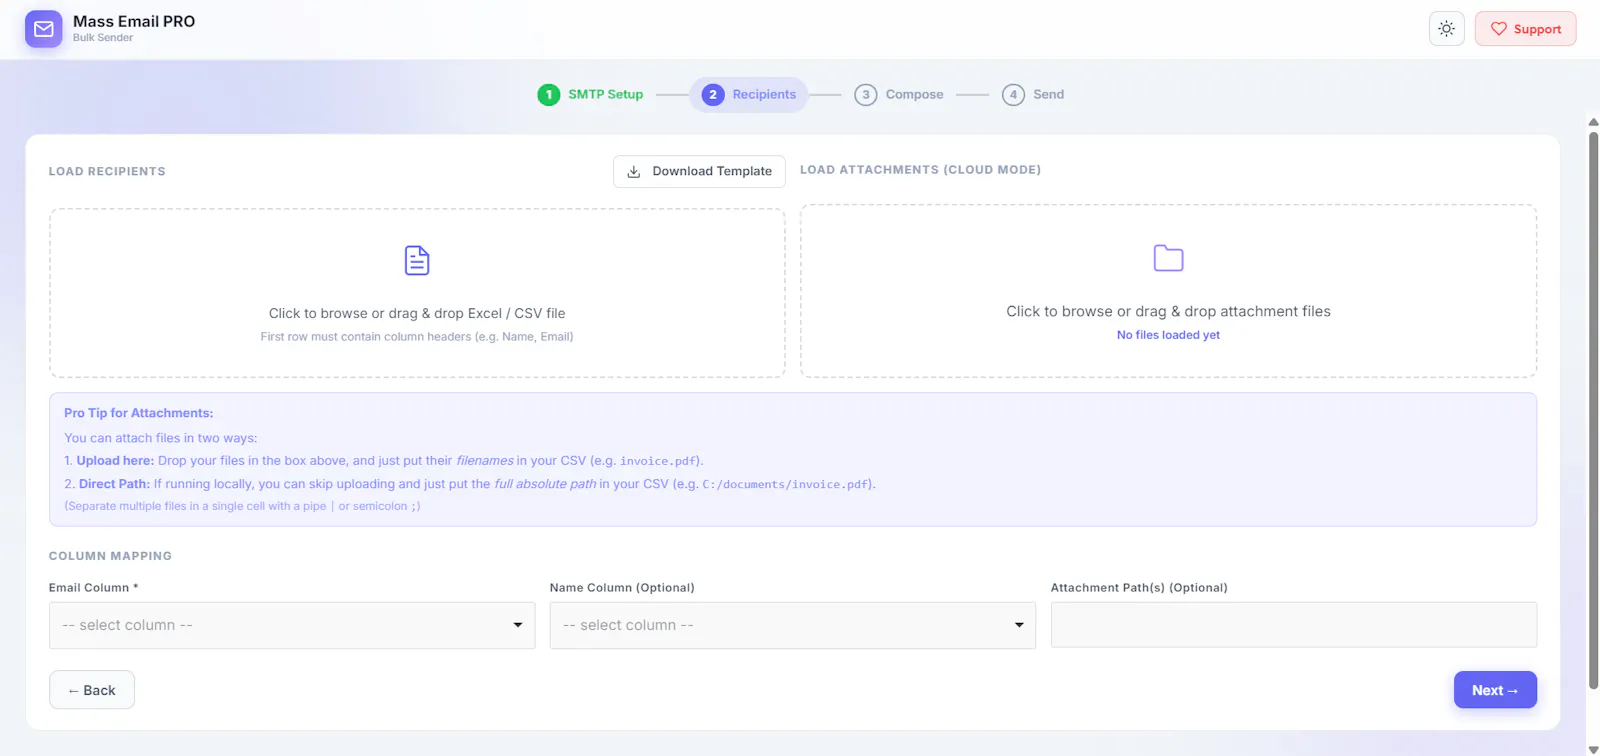Click 'LOAD ATTACHMENTS (CLOUD MODE)' heading
Viewport: 1600px width, 756px height.
(x=920, y=170)
